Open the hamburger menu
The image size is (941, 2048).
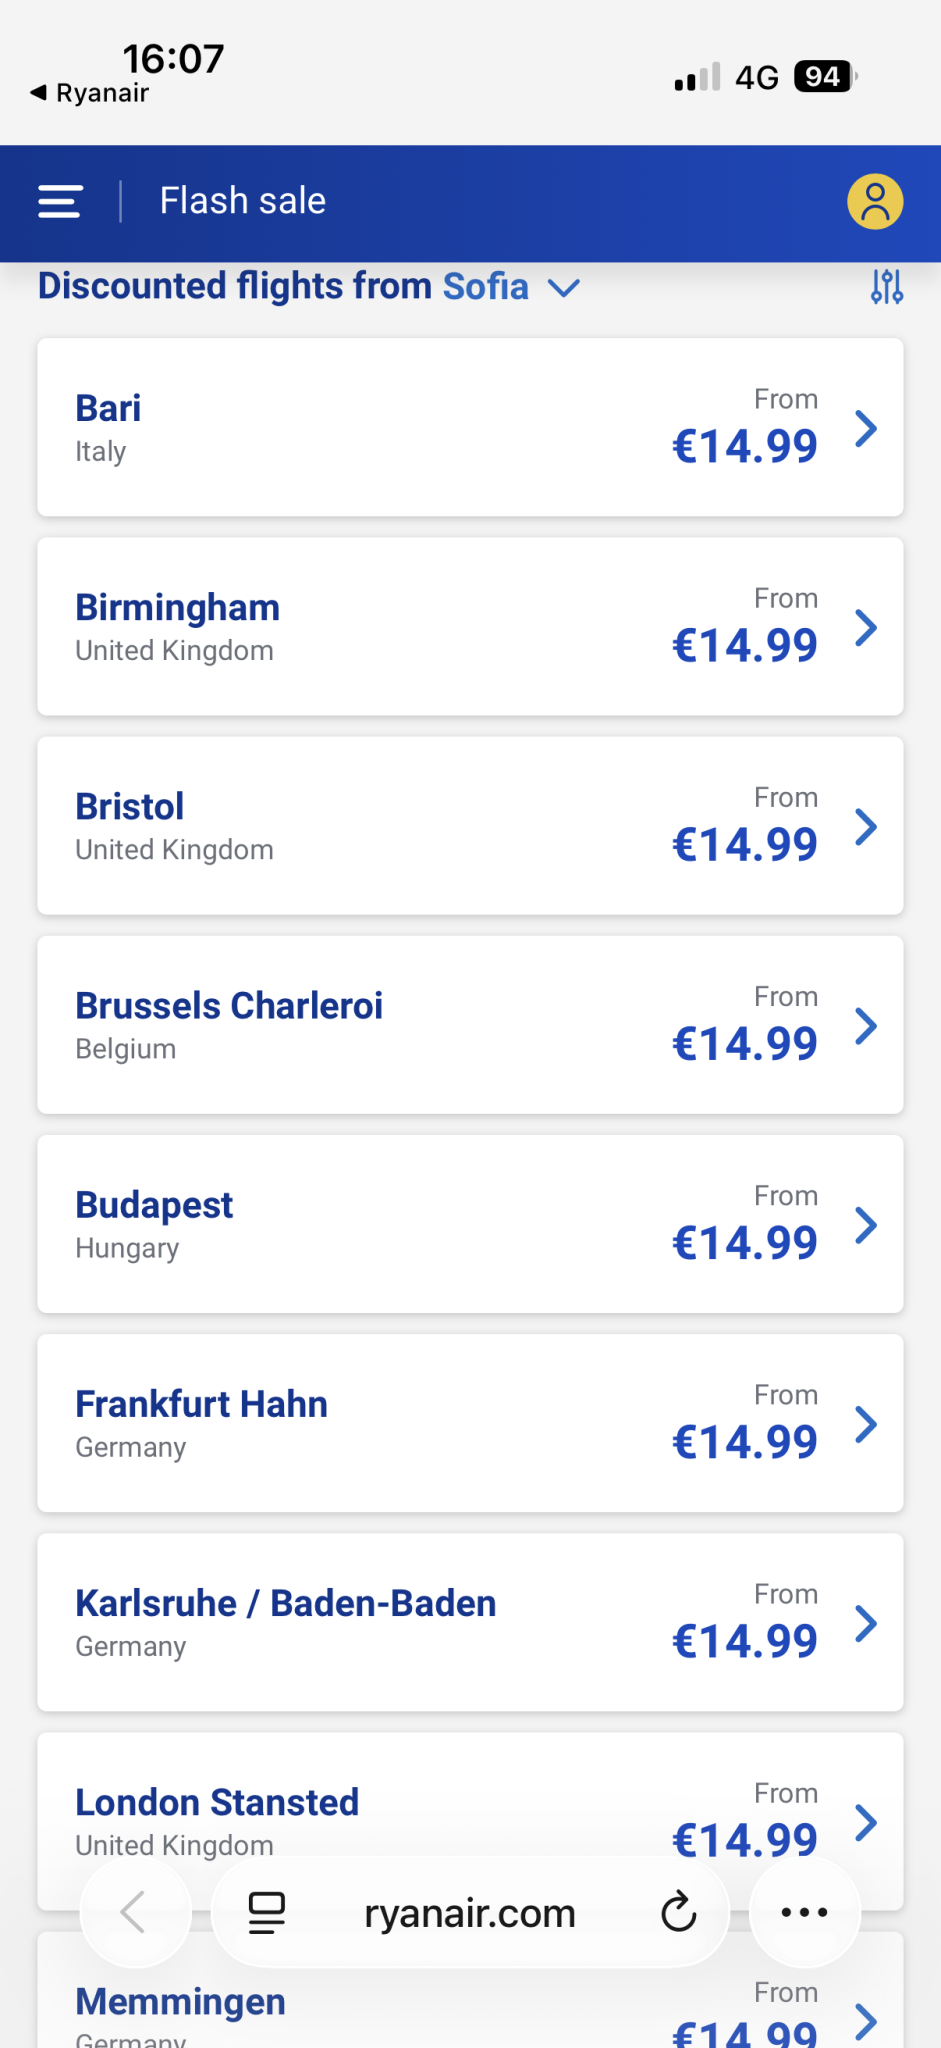pyautogui.click(x=60, y=201)
